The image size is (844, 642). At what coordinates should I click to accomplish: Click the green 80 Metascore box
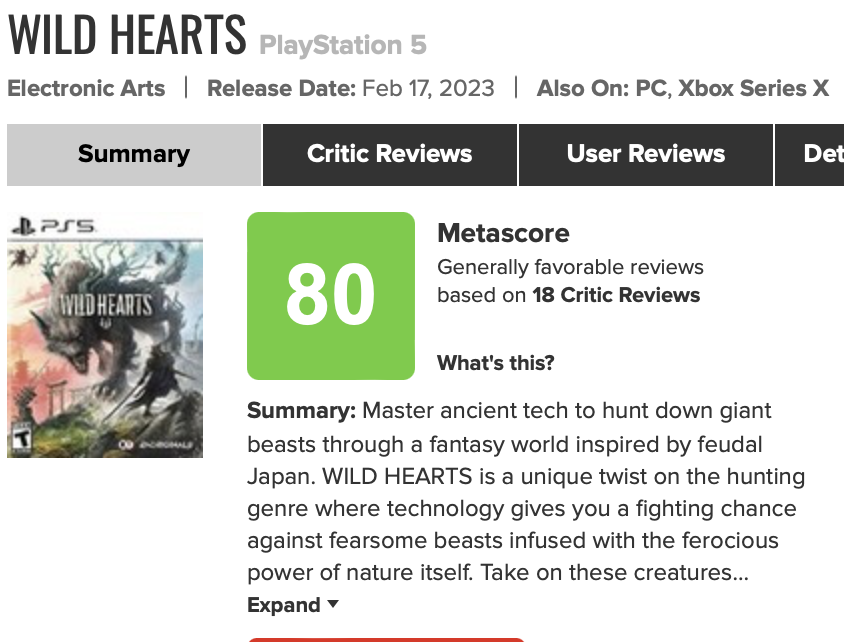pyautogui.click(x=331, y=296)
